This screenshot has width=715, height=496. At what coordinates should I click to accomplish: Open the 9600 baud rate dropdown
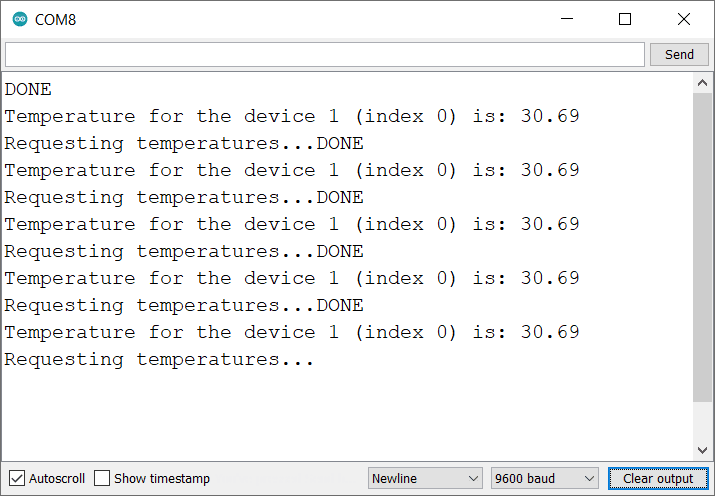(x=544, y=478)
